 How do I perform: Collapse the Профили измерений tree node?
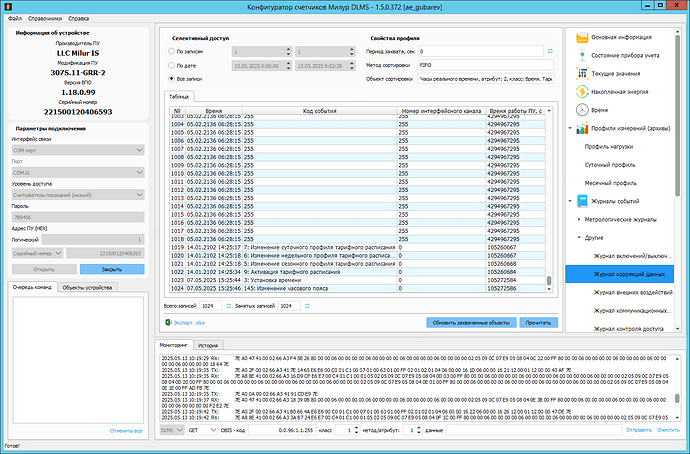coord(570,128)
